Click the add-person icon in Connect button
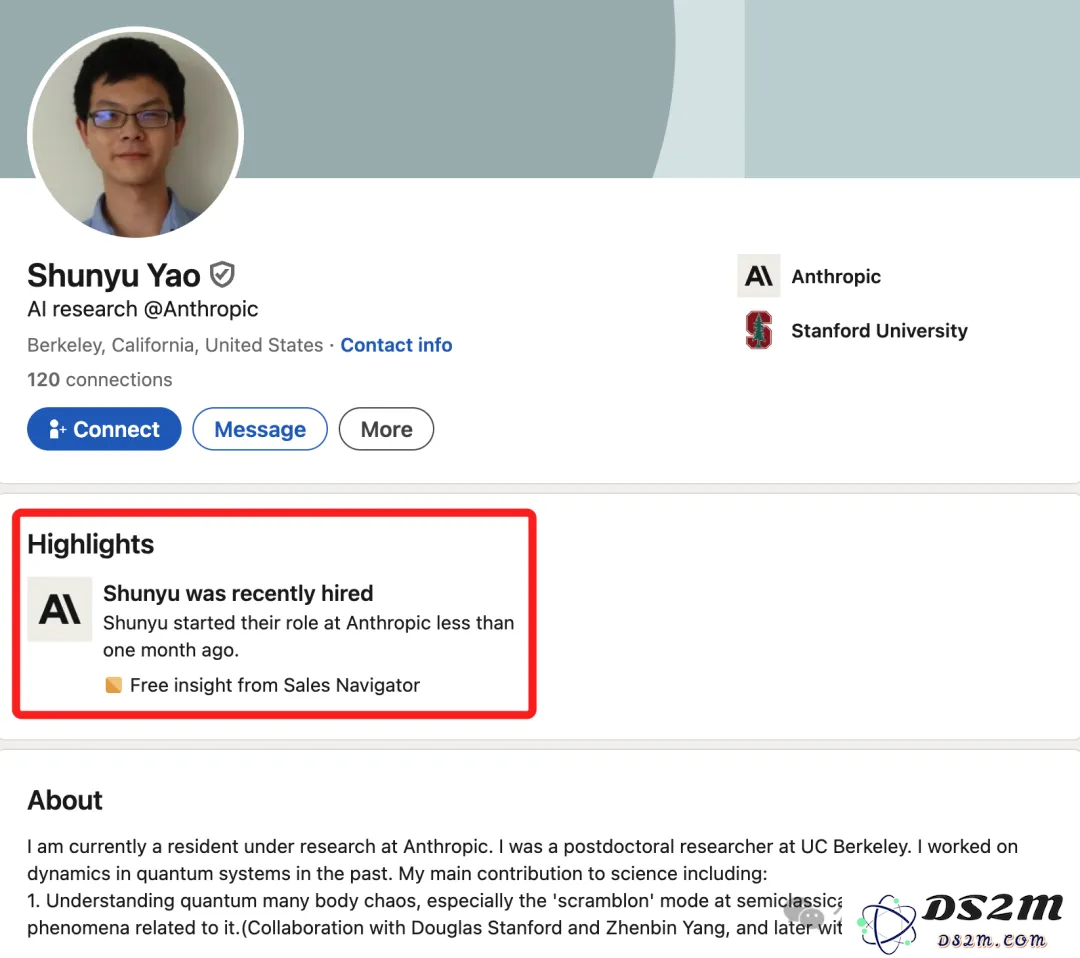This screenshot has width=1080, height=958. [x=57, y=429]
